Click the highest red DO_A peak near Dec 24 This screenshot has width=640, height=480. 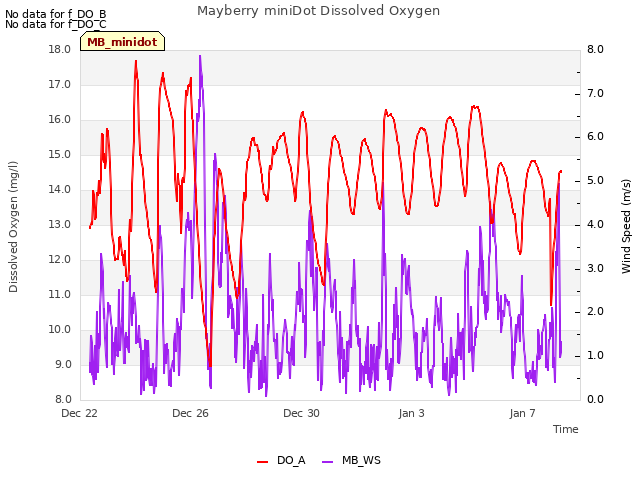[136, 61]
